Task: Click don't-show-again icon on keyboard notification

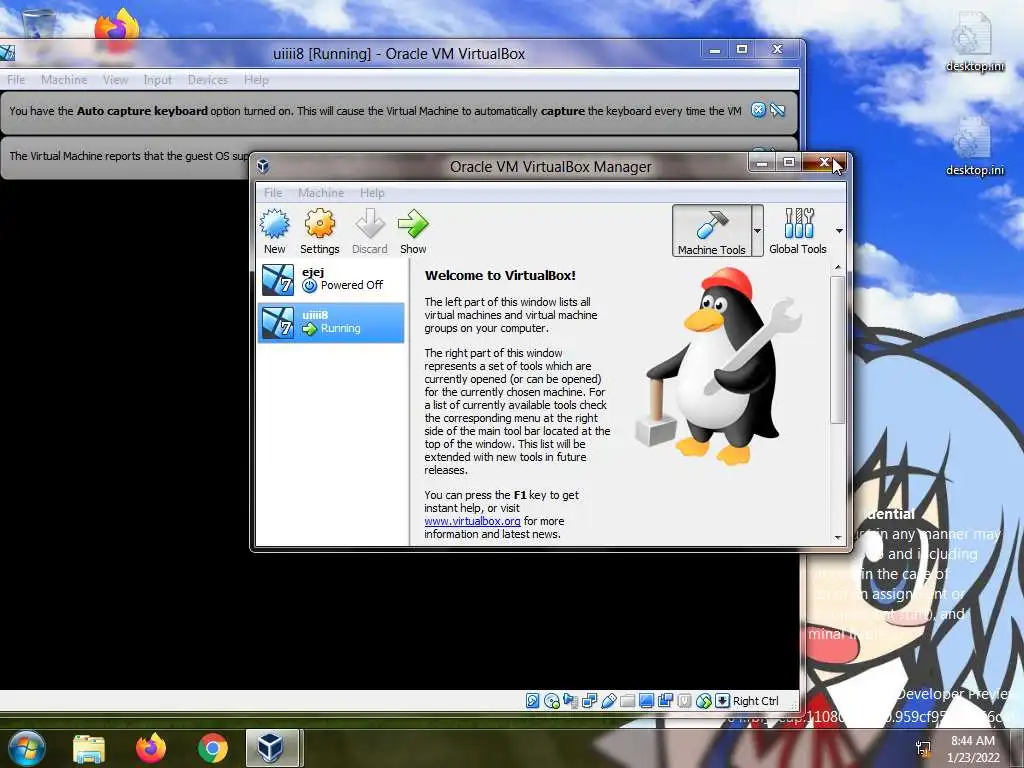Action: click(x=777, y=110)
